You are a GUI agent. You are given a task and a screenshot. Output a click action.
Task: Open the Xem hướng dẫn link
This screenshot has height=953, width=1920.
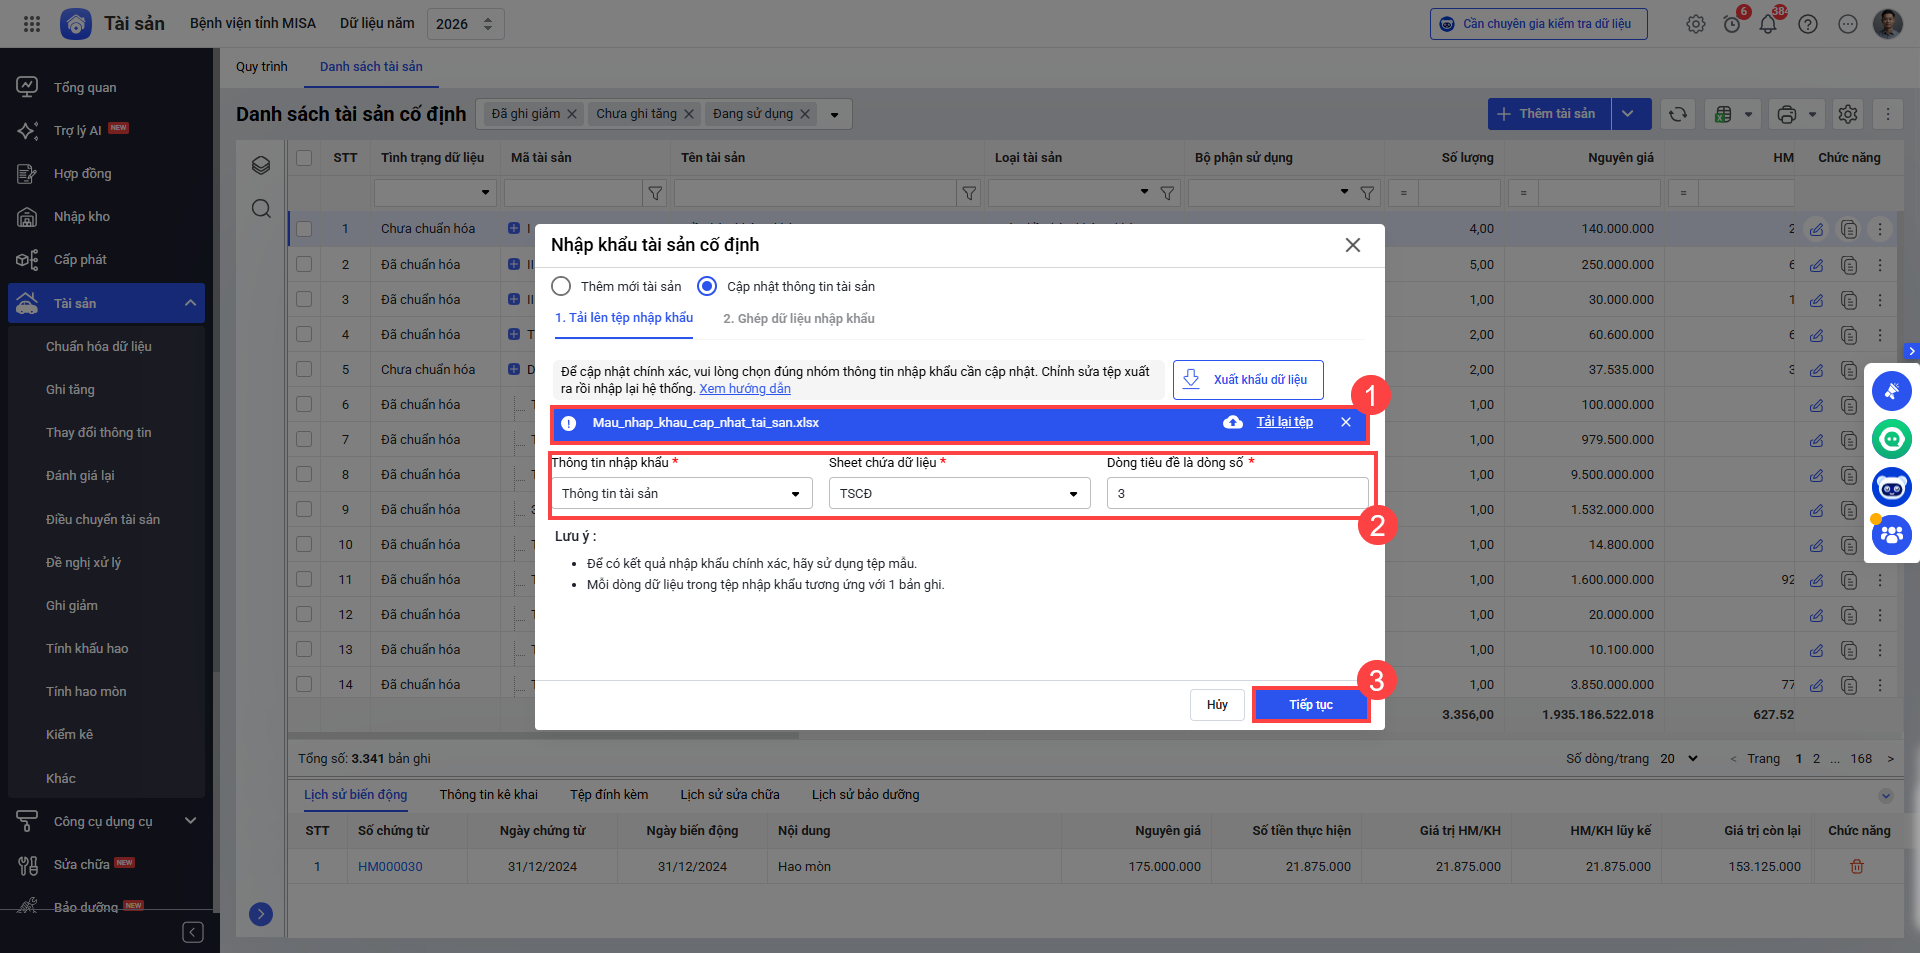[745, 389]
